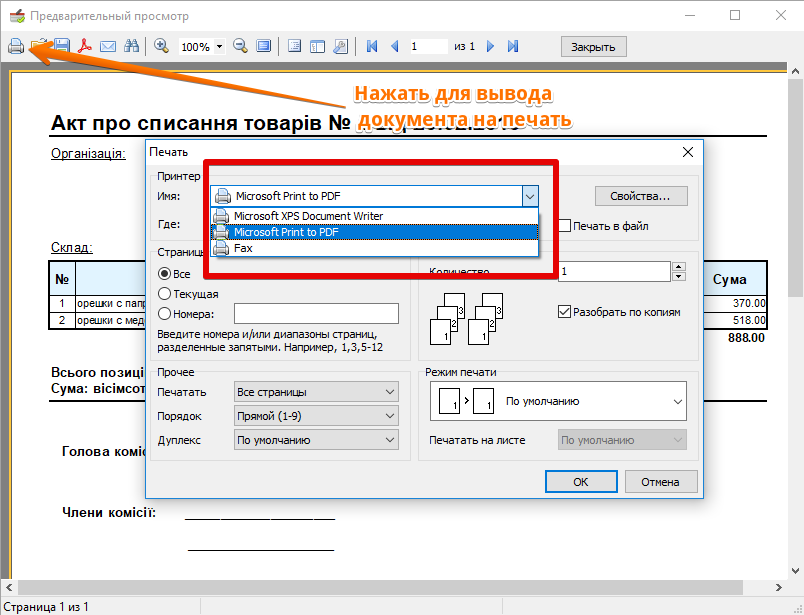Select Microsoft Print to PDF in the printer list
804x615 pixels.
click(375, 232)
